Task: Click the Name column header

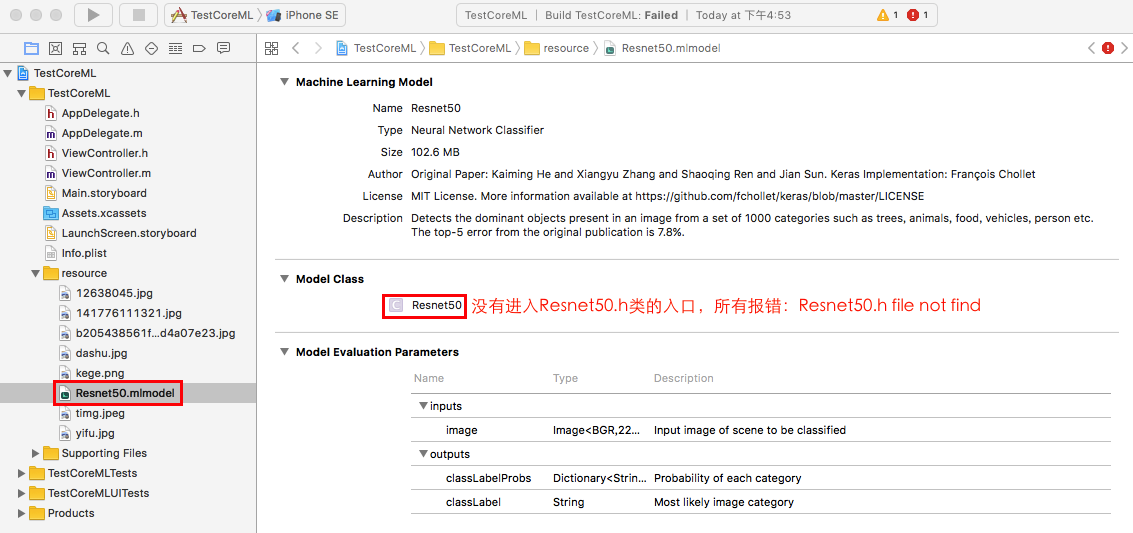Action: (429, 378)
